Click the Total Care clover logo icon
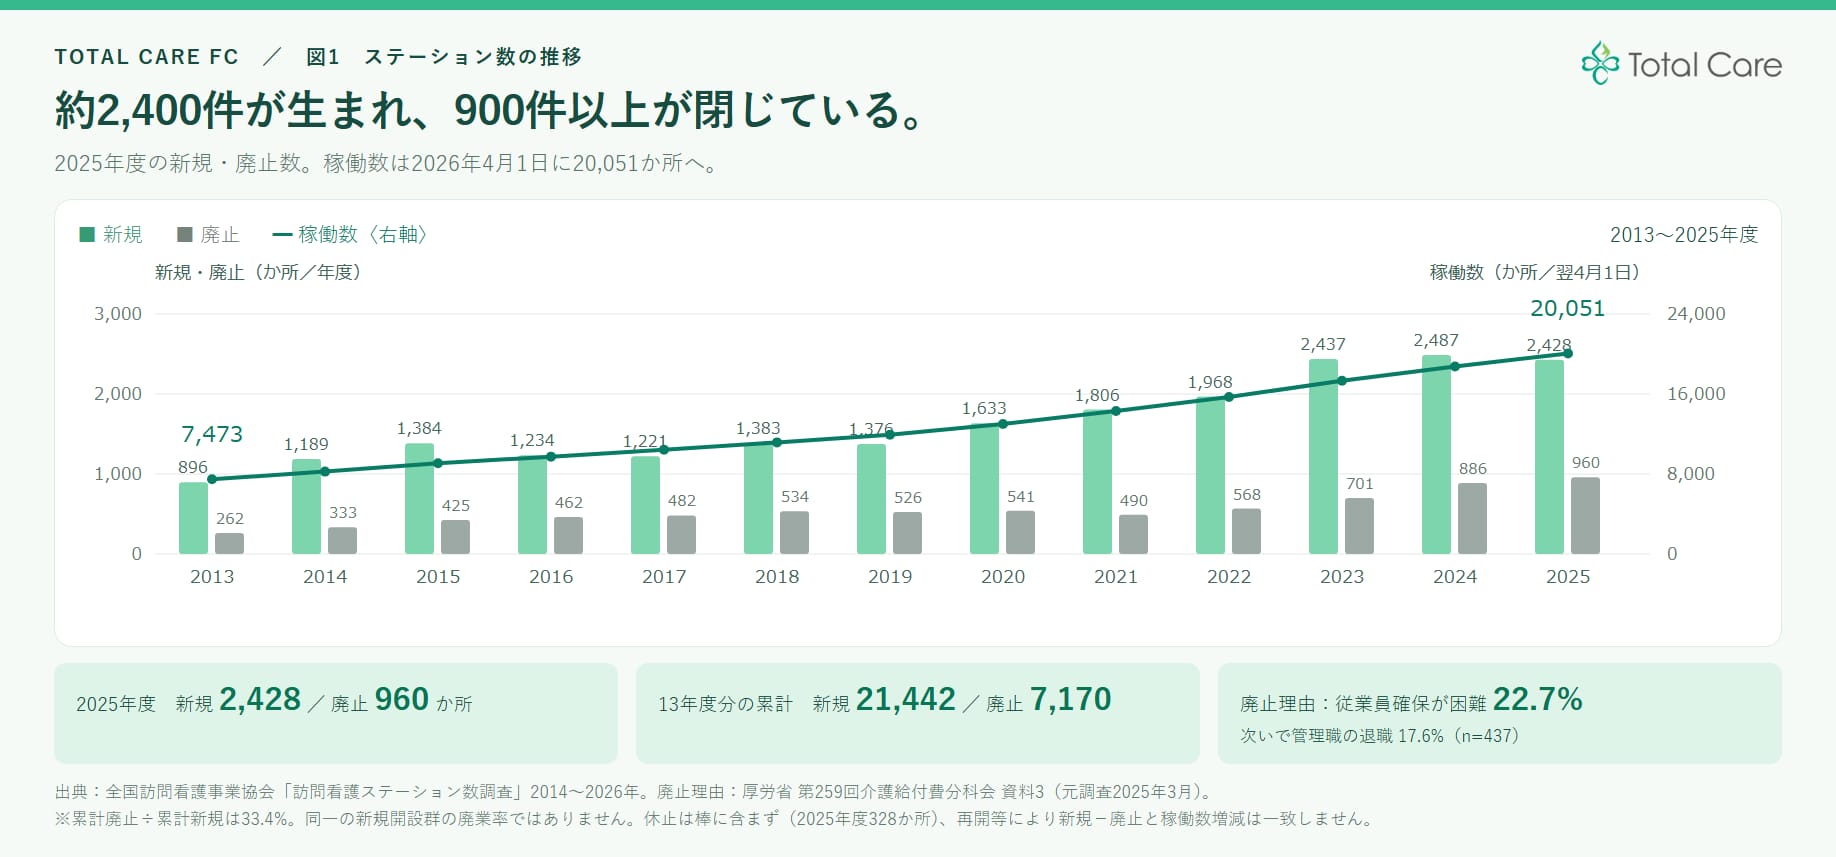Screen dimensions: 1836x857 pos(1600,63)
